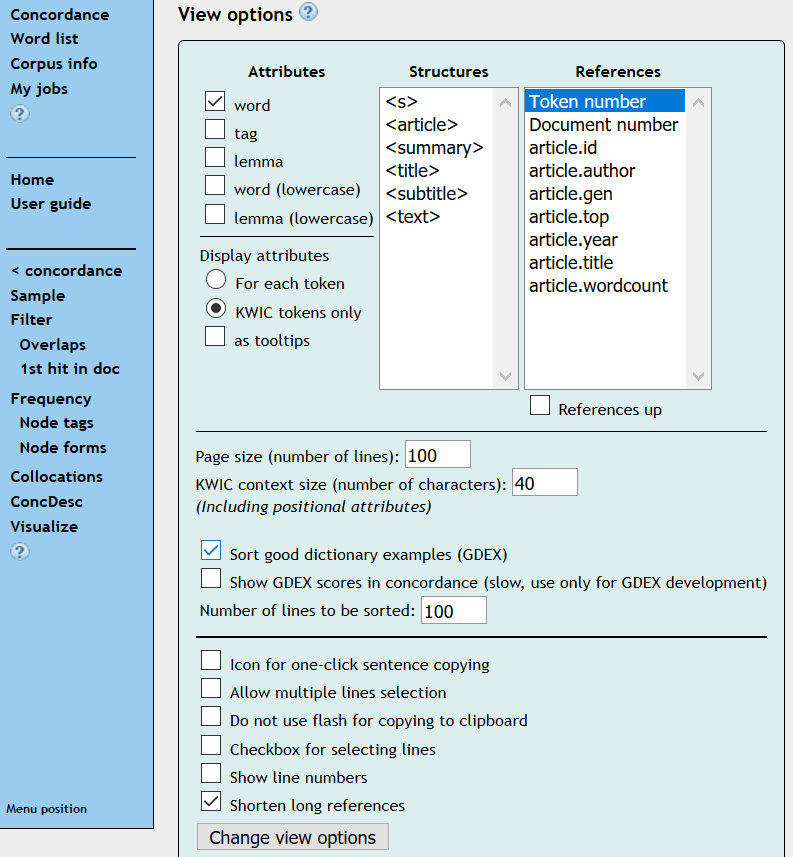Select KWIC tokens only radio button
Screen dimensions: 793x857
216,308
